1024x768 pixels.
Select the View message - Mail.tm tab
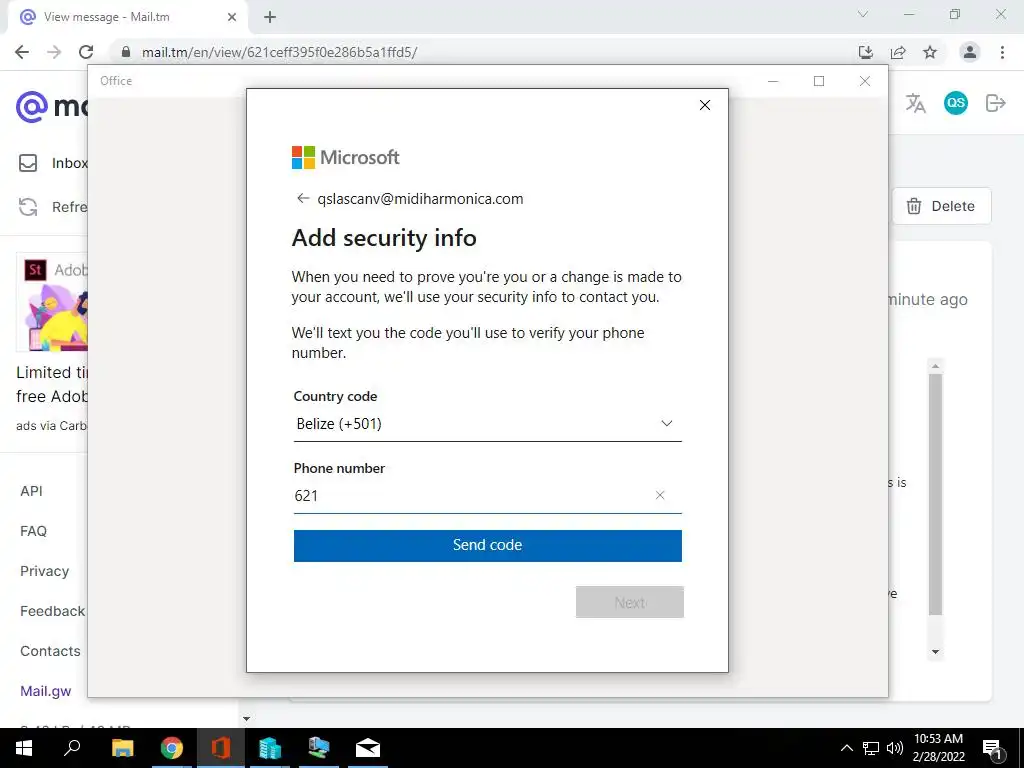pos(127,17)
